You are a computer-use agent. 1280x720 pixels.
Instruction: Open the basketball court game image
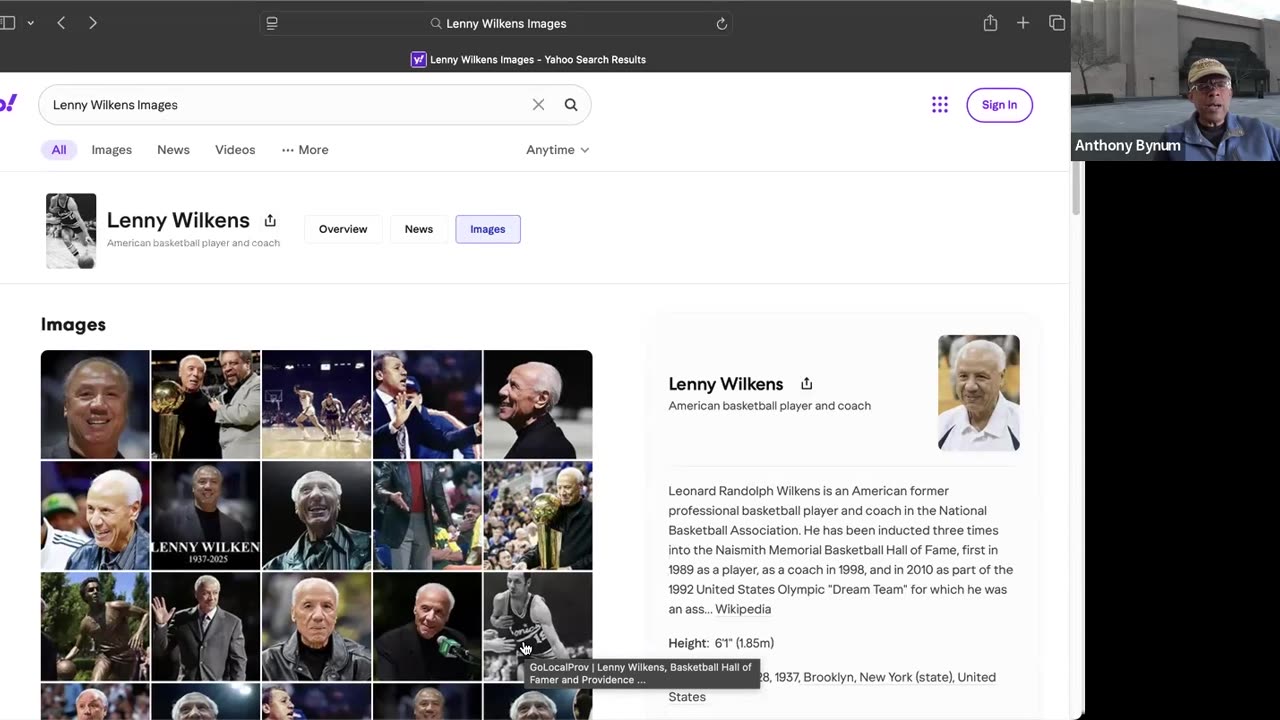316,404
